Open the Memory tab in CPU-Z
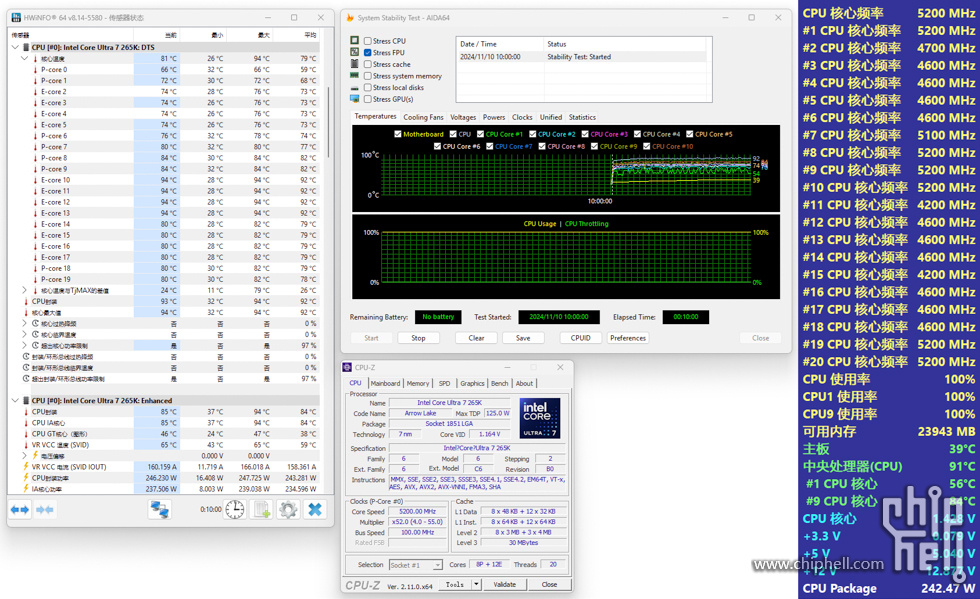The image size is (980, 599). pos(418,383)
